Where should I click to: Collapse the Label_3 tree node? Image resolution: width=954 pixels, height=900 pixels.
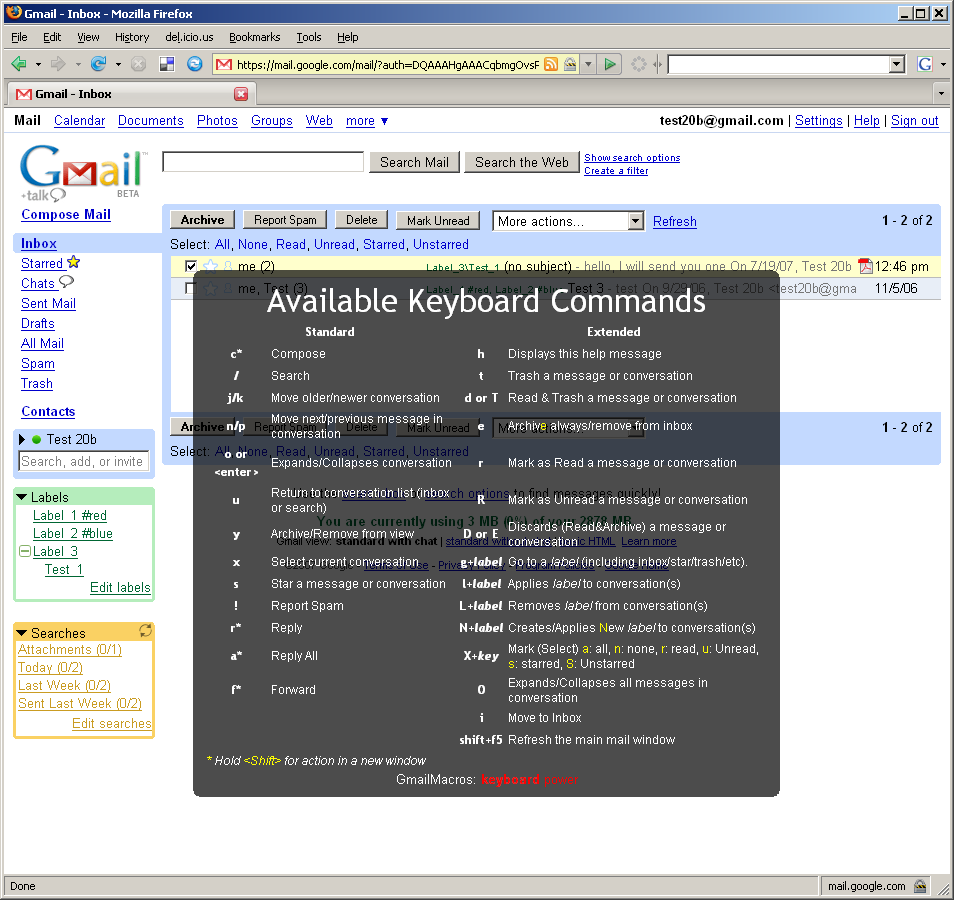[25, 551]
